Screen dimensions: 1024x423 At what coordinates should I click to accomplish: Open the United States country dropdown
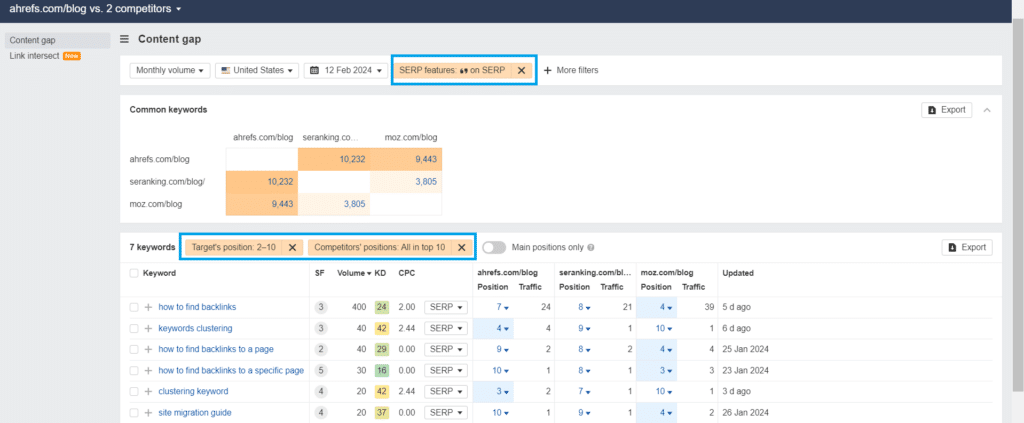point(257,70)
